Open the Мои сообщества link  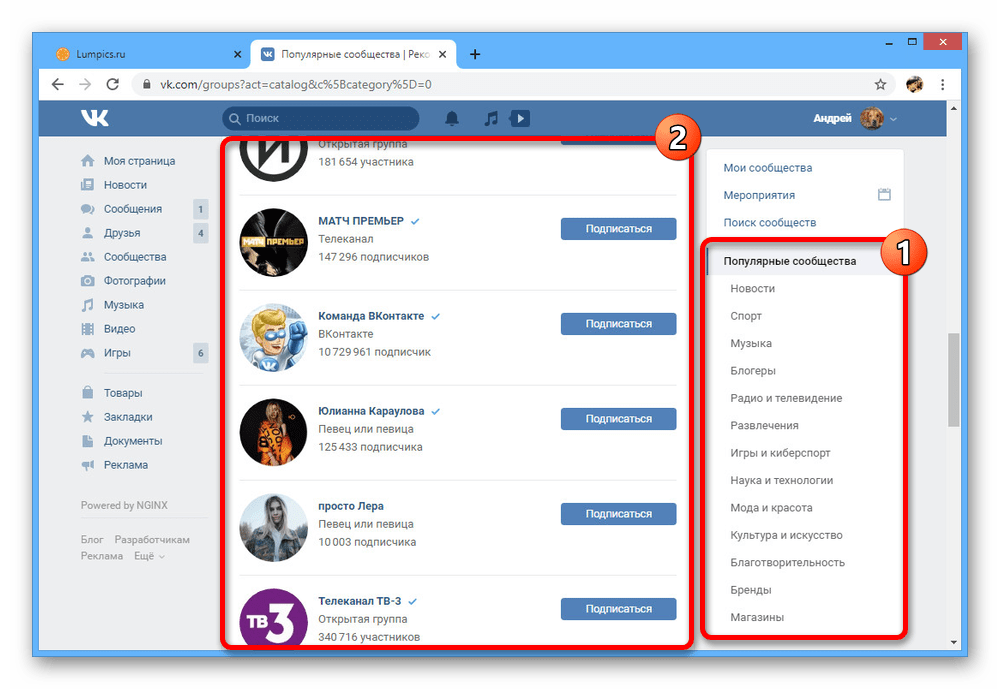tap(767, 168)
